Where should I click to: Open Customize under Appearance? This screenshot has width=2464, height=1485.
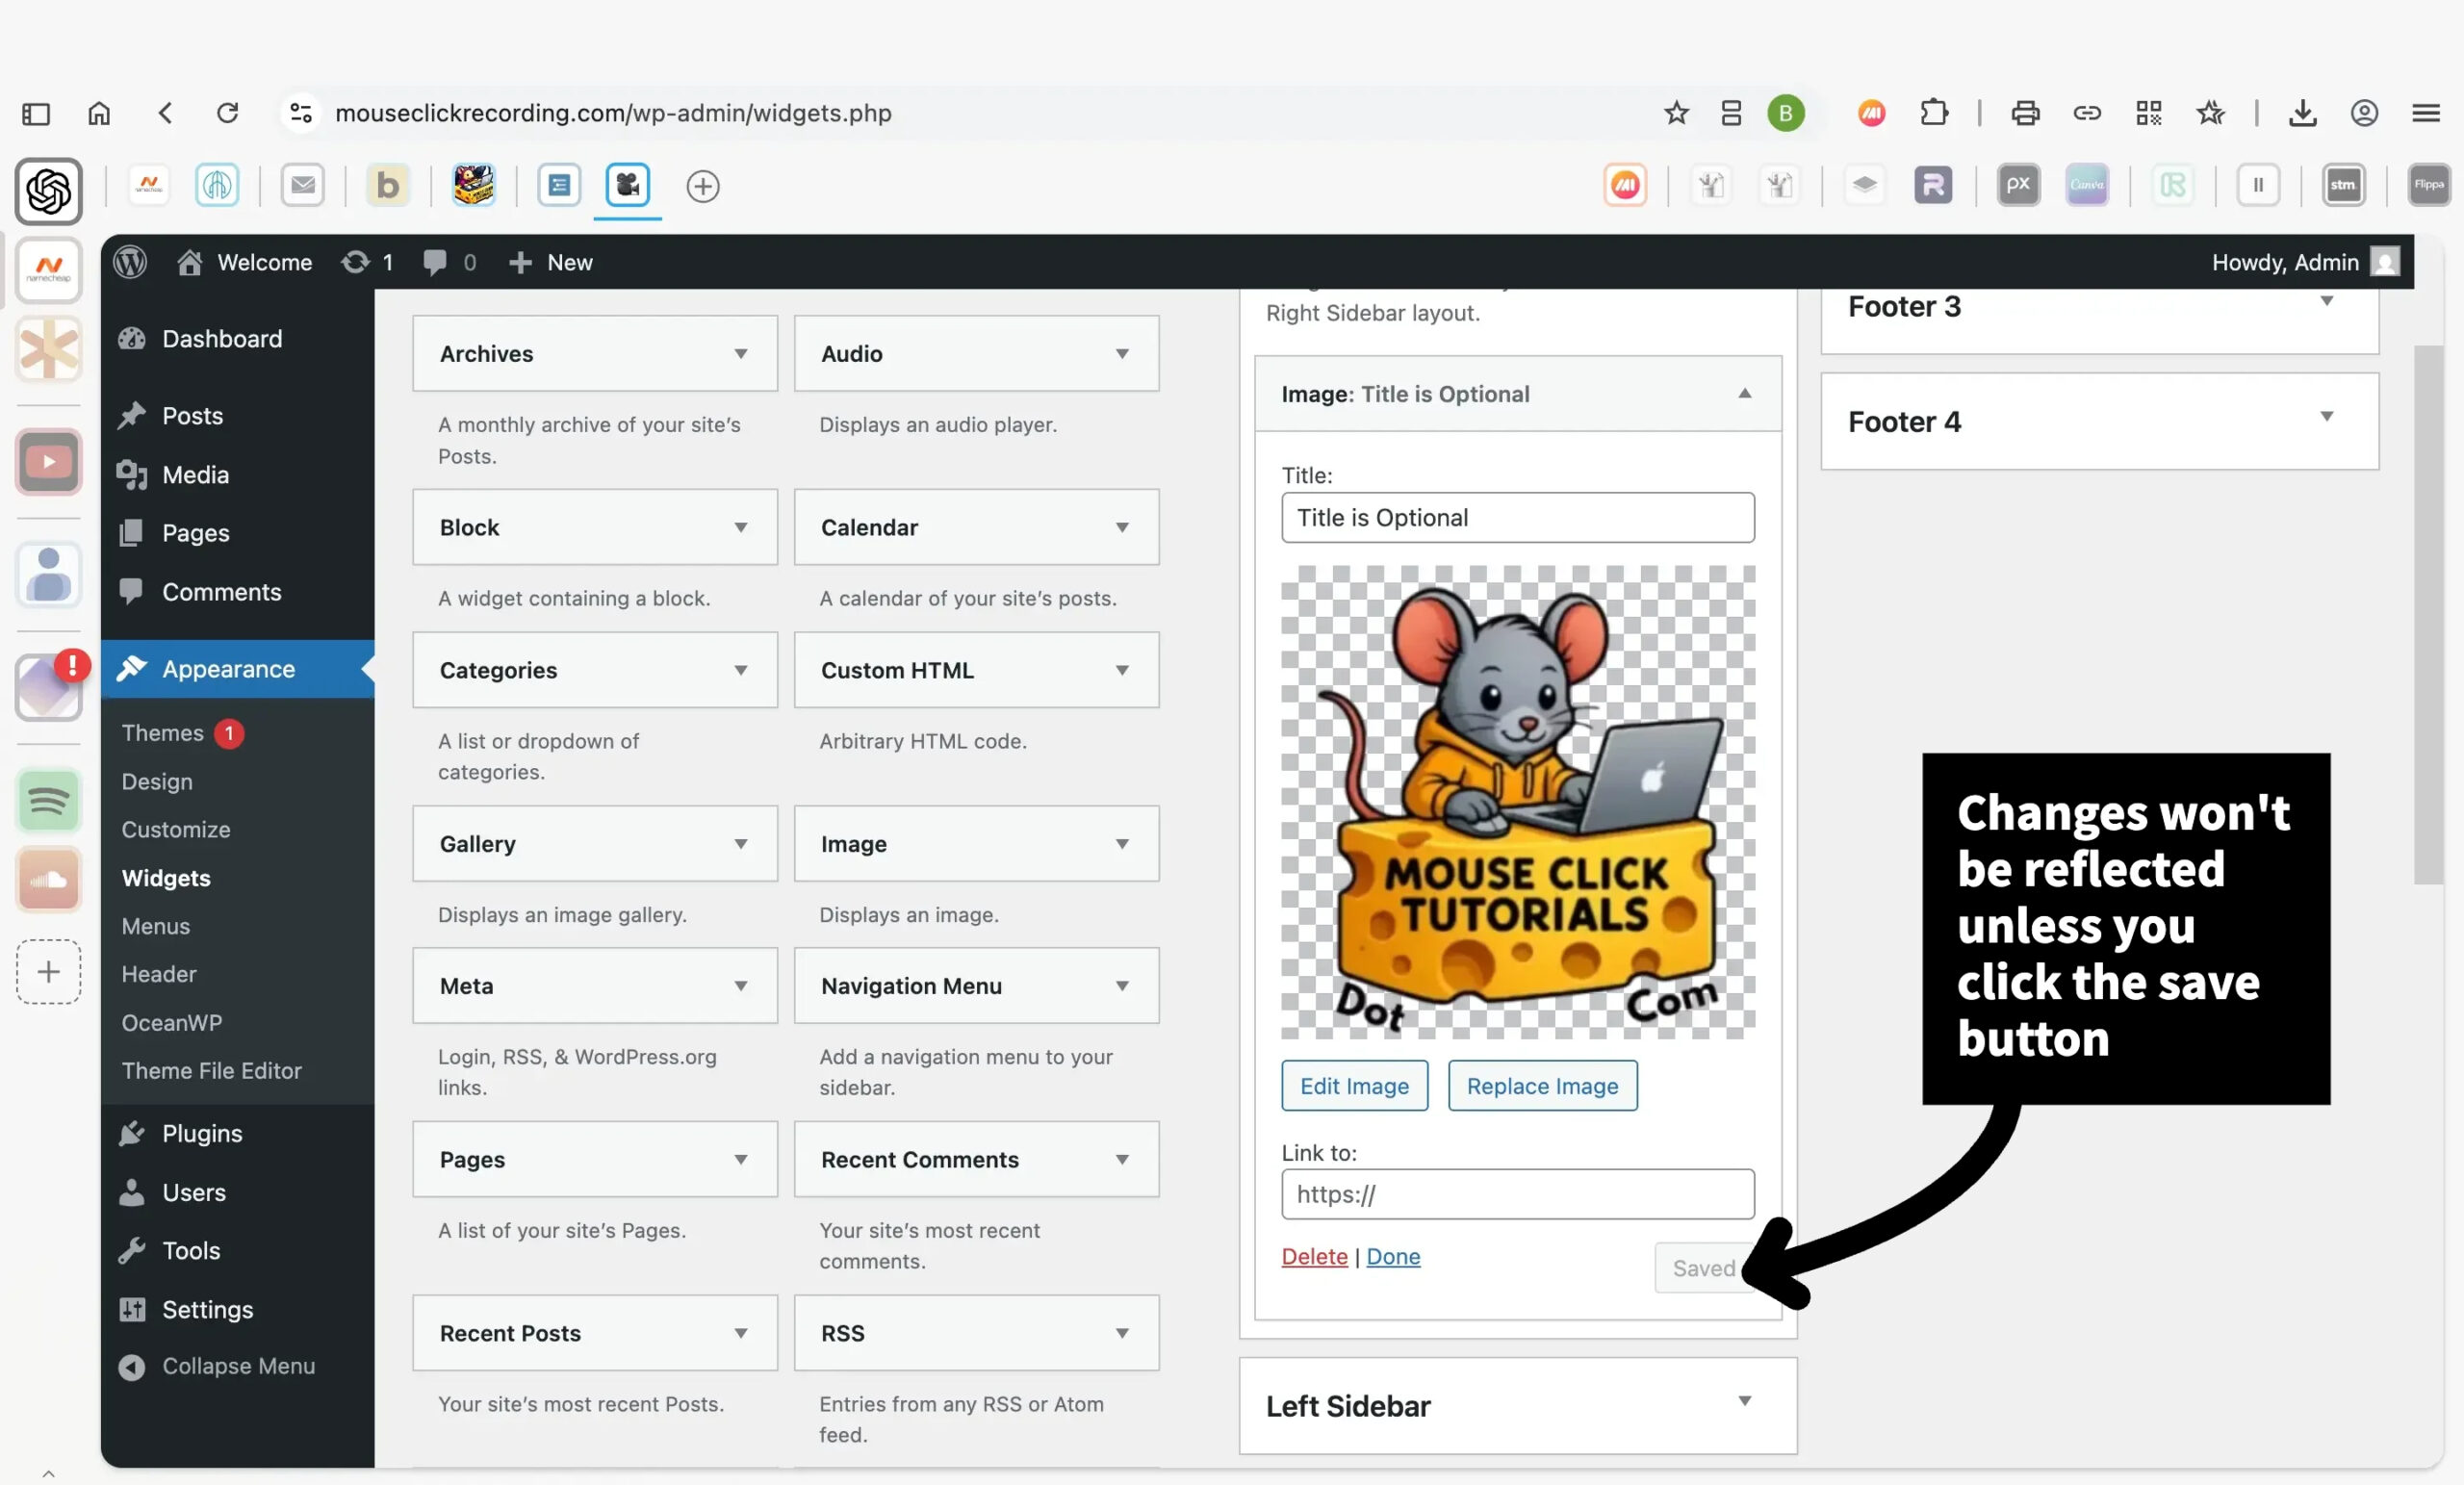pos(176,829)
